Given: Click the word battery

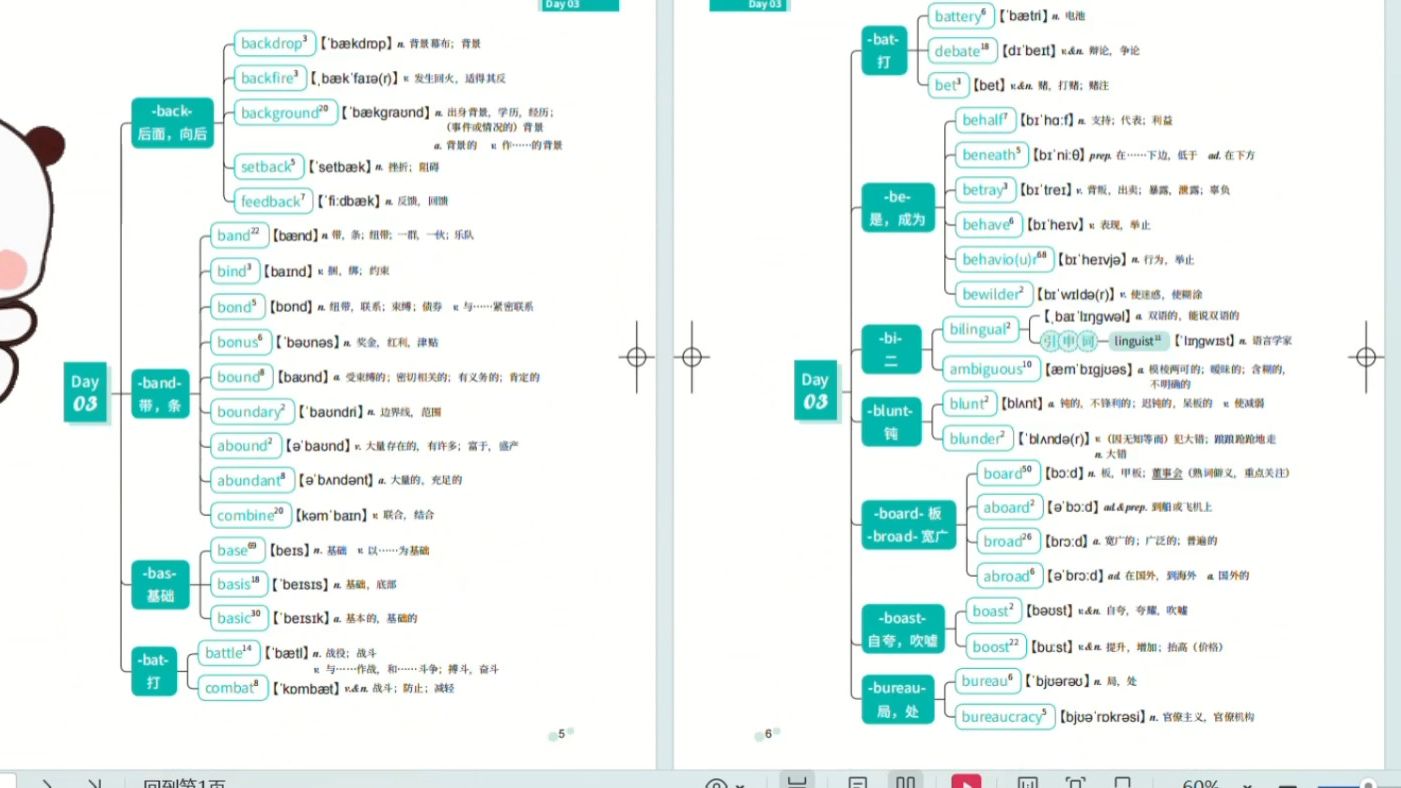Looking at the screenshot, I should (961, 16).
